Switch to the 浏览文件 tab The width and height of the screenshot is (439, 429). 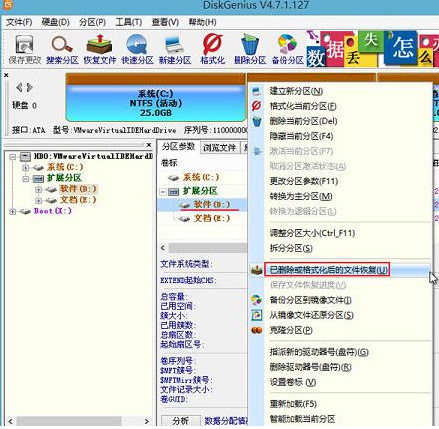pos(220,147)
